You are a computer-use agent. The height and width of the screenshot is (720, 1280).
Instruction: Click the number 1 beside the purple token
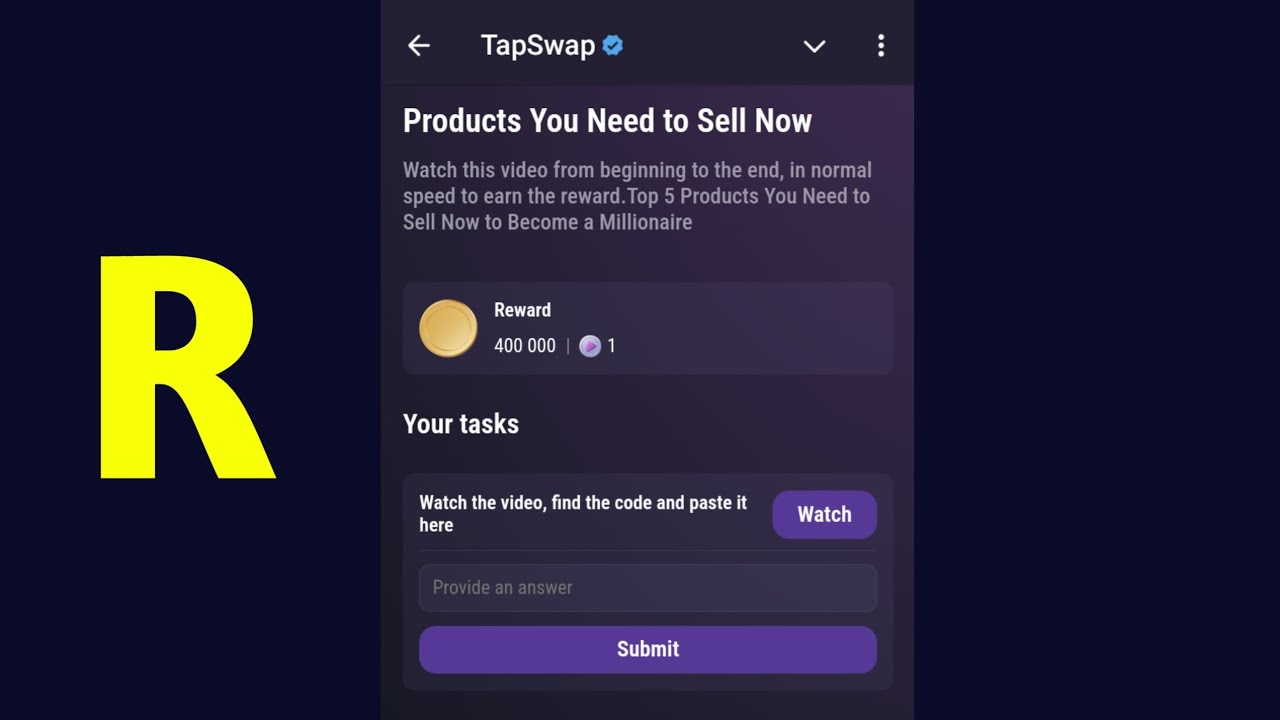[x=611, y=346]
